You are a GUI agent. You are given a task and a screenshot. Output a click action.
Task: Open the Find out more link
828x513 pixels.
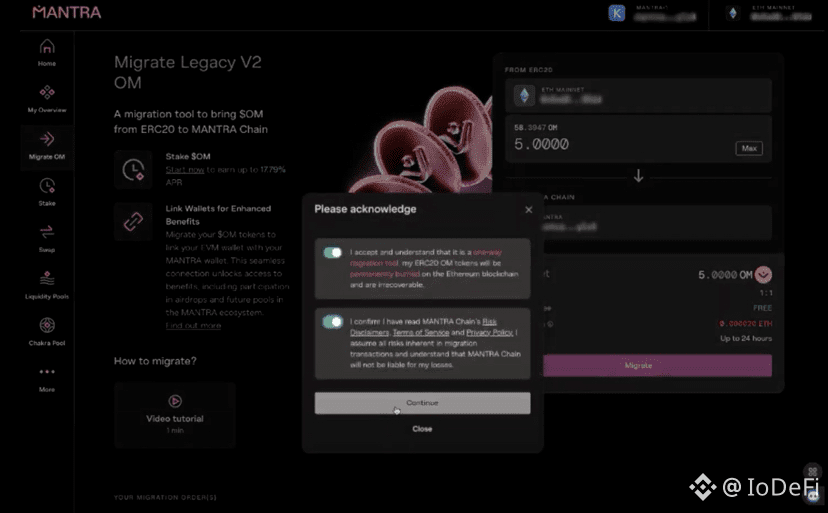coord(193,325)
